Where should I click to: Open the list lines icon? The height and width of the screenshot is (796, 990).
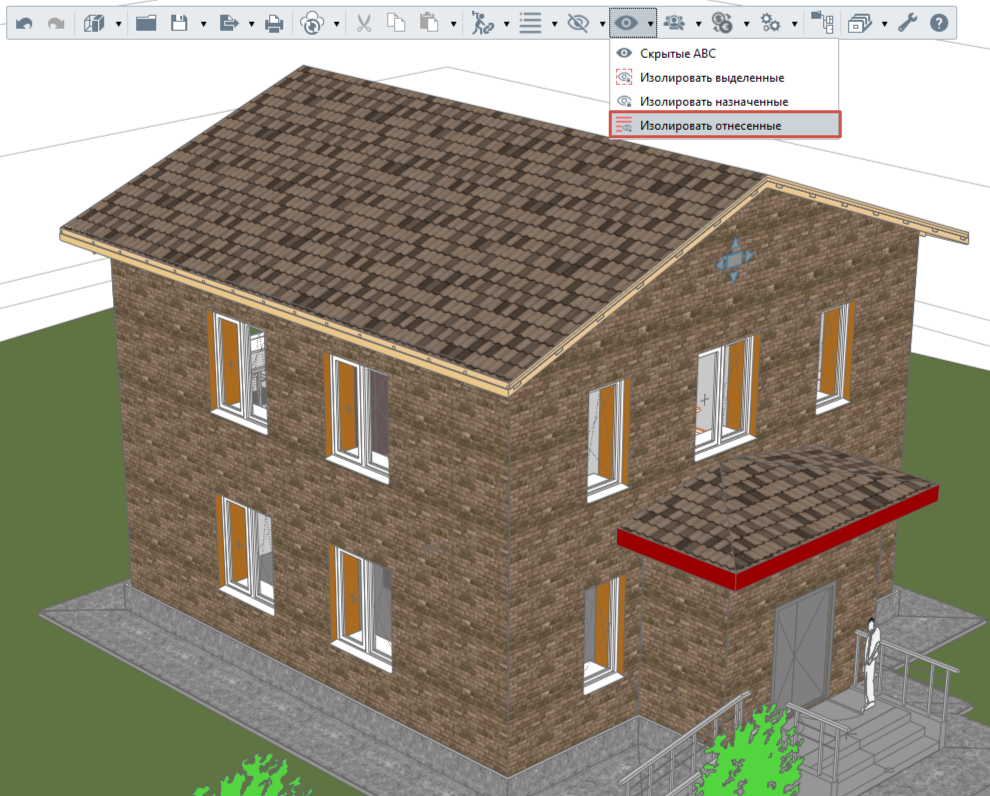pos(530,24)
